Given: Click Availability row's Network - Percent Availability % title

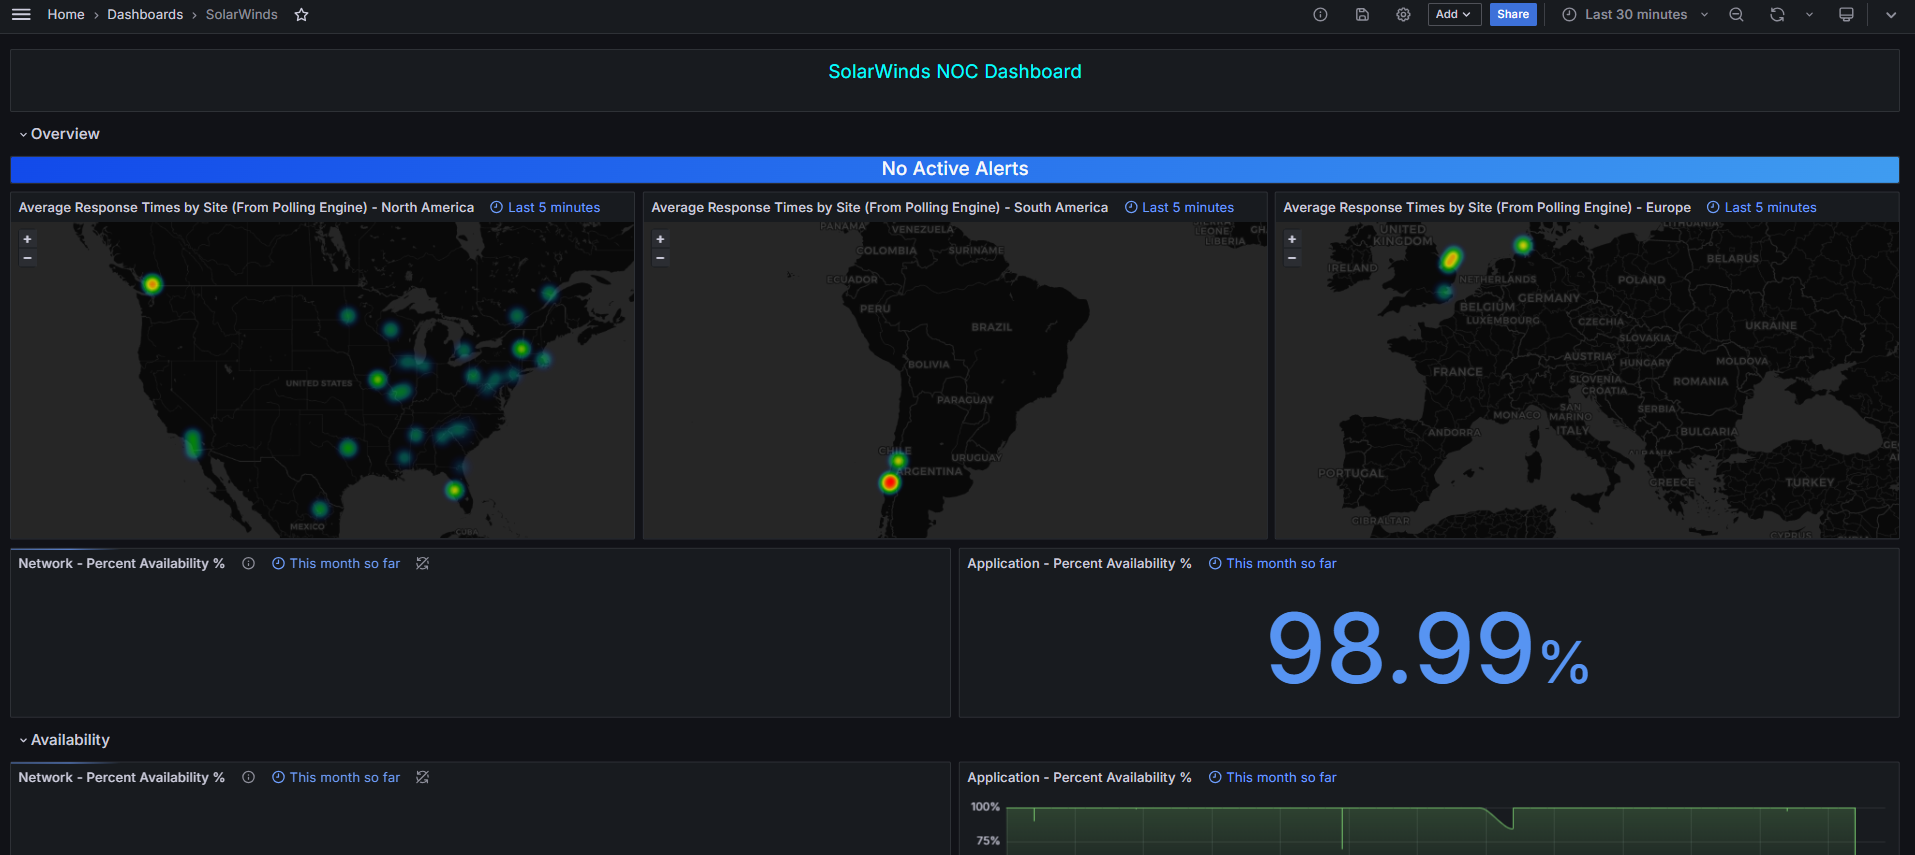Looking at the screenshot, I should tap(121, 778).
